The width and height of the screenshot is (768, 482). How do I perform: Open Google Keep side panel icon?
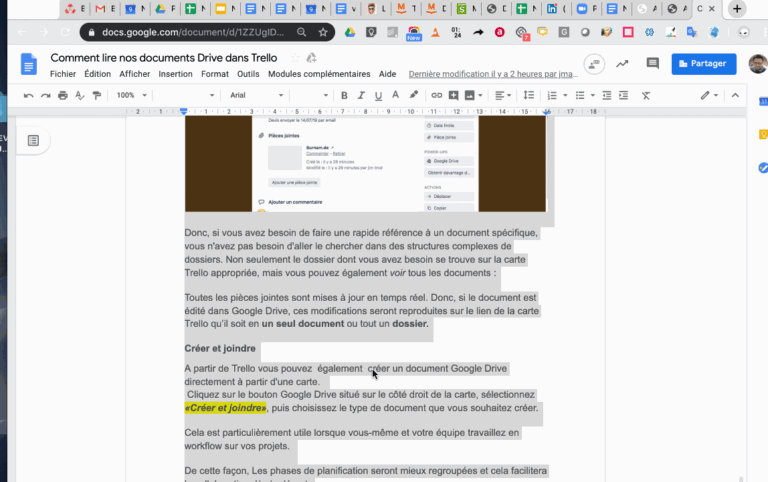click(x=763, y=134)
